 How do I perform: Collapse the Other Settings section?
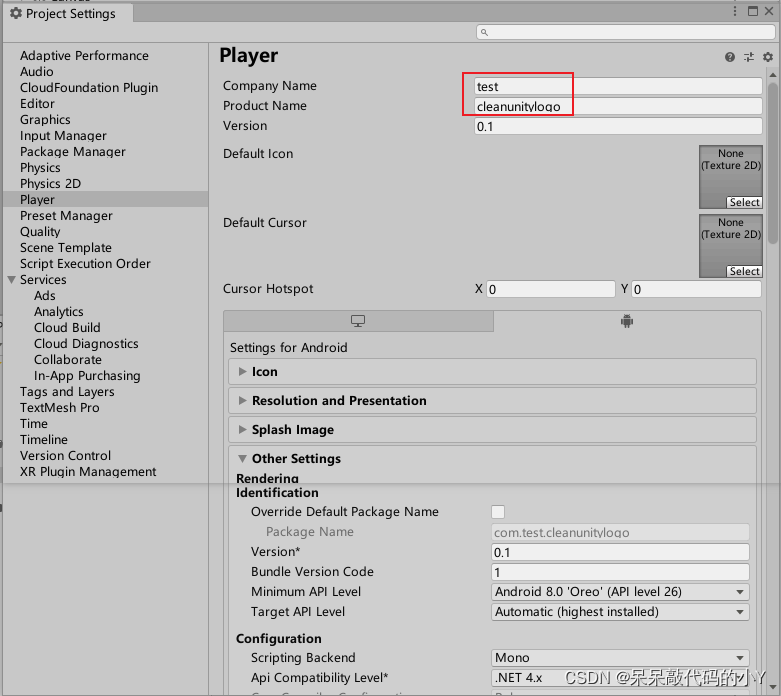493,458
